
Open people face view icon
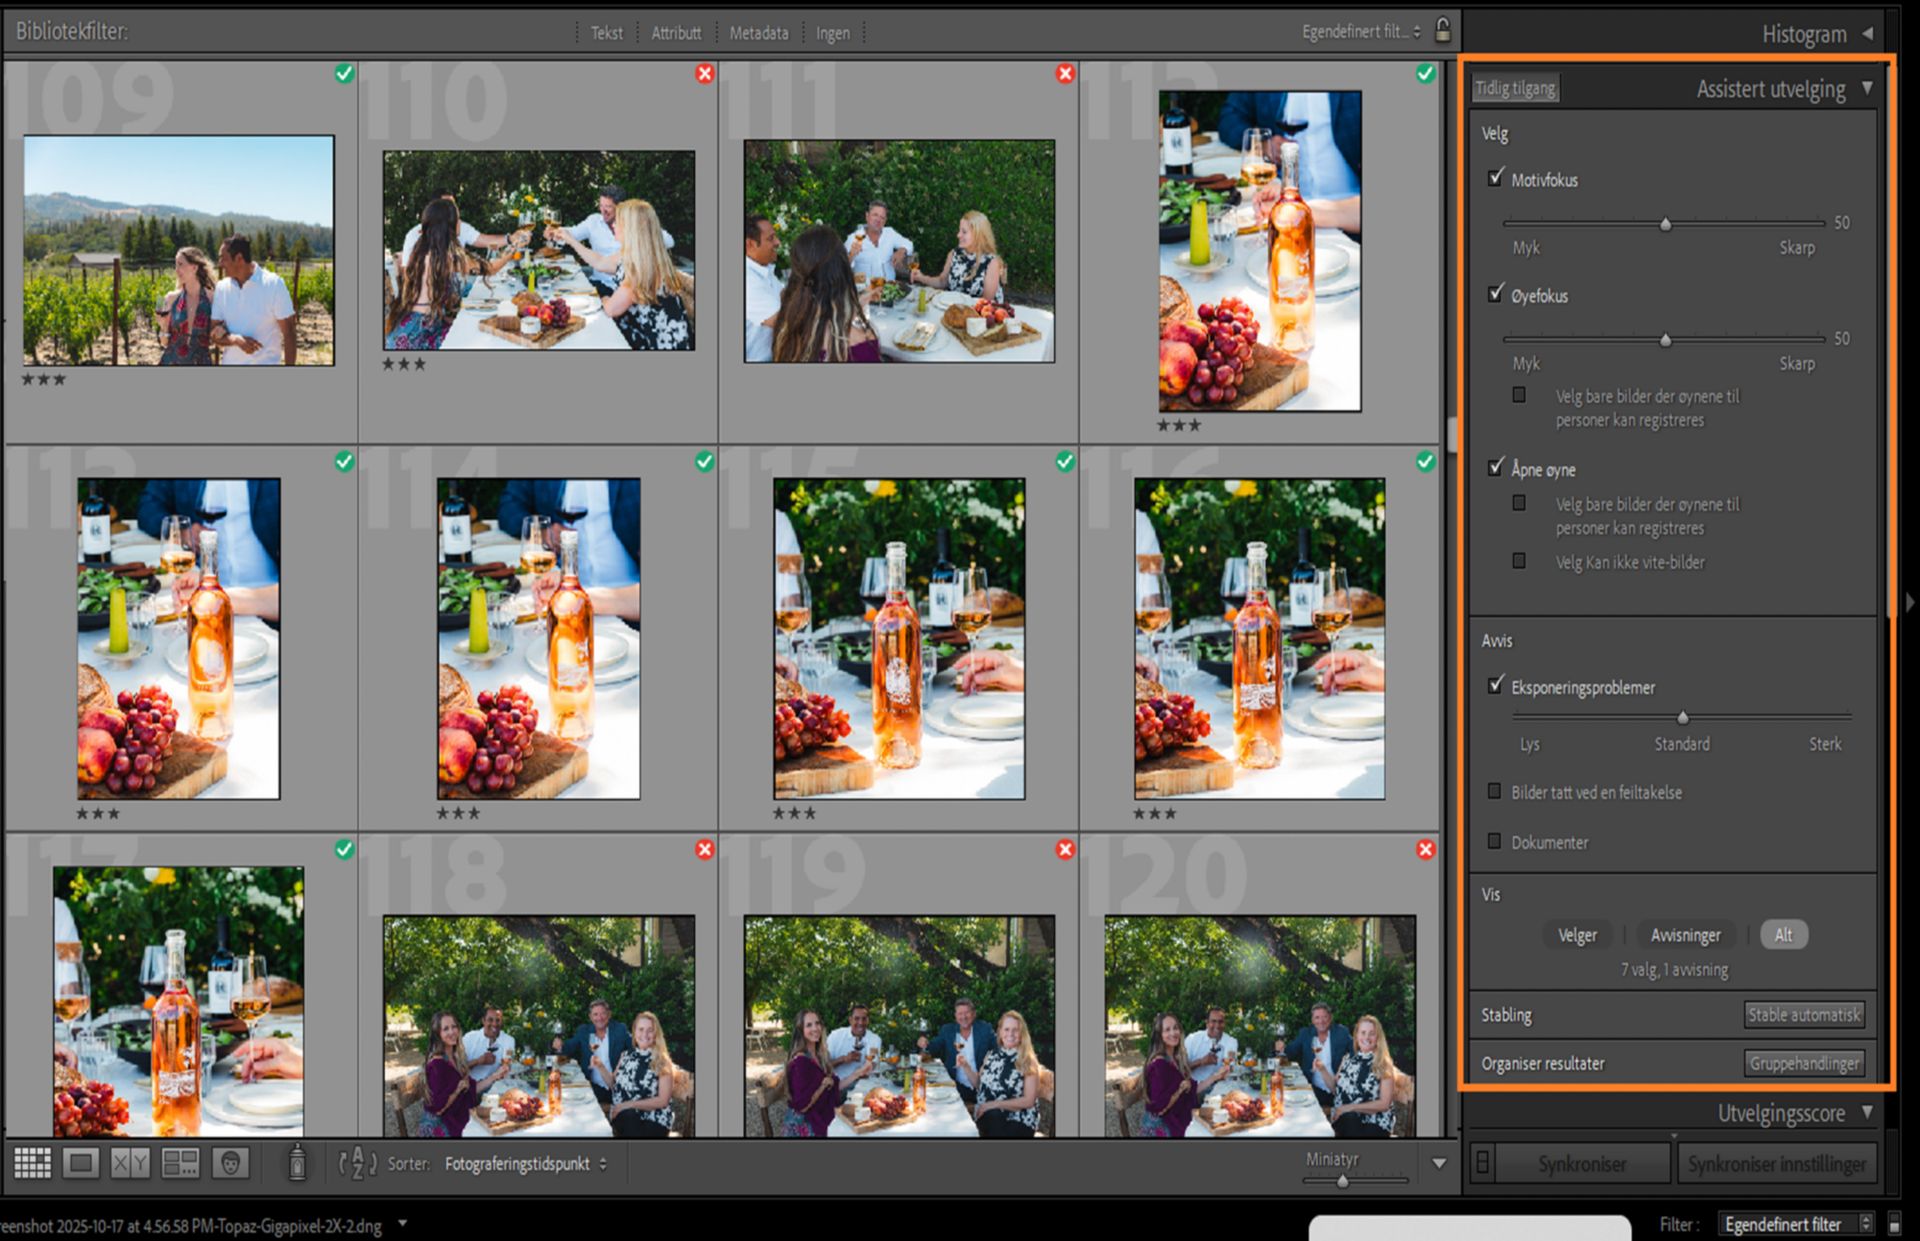(230, 1163)
